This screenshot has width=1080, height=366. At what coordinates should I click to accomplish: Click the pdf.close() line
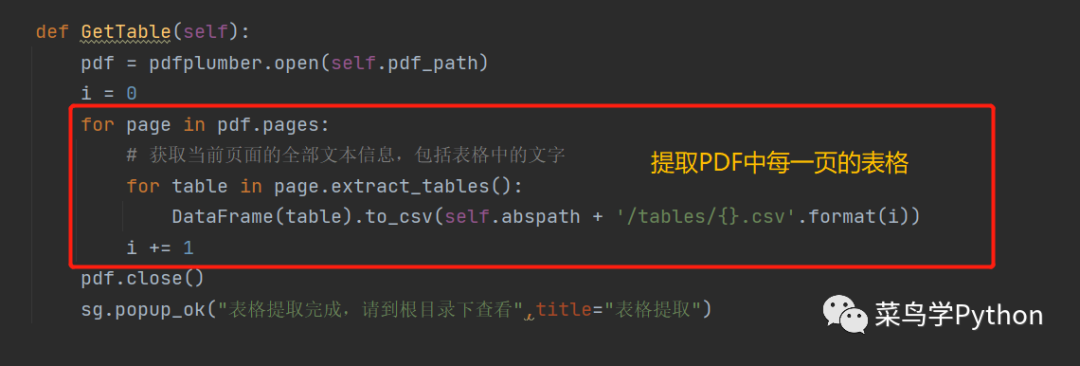tap(143, 278)
